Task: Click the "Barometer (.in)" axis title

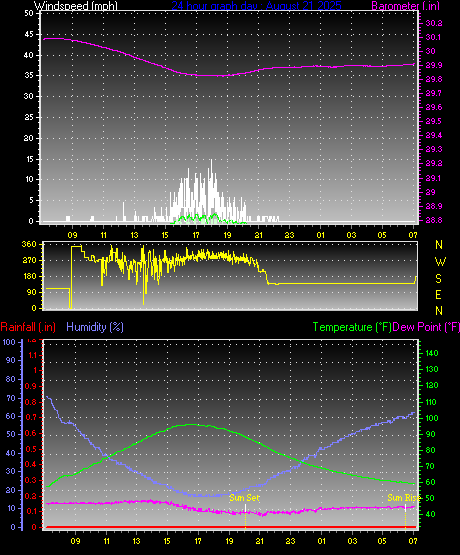Action: pyautogui.click(x=406, y=6)
